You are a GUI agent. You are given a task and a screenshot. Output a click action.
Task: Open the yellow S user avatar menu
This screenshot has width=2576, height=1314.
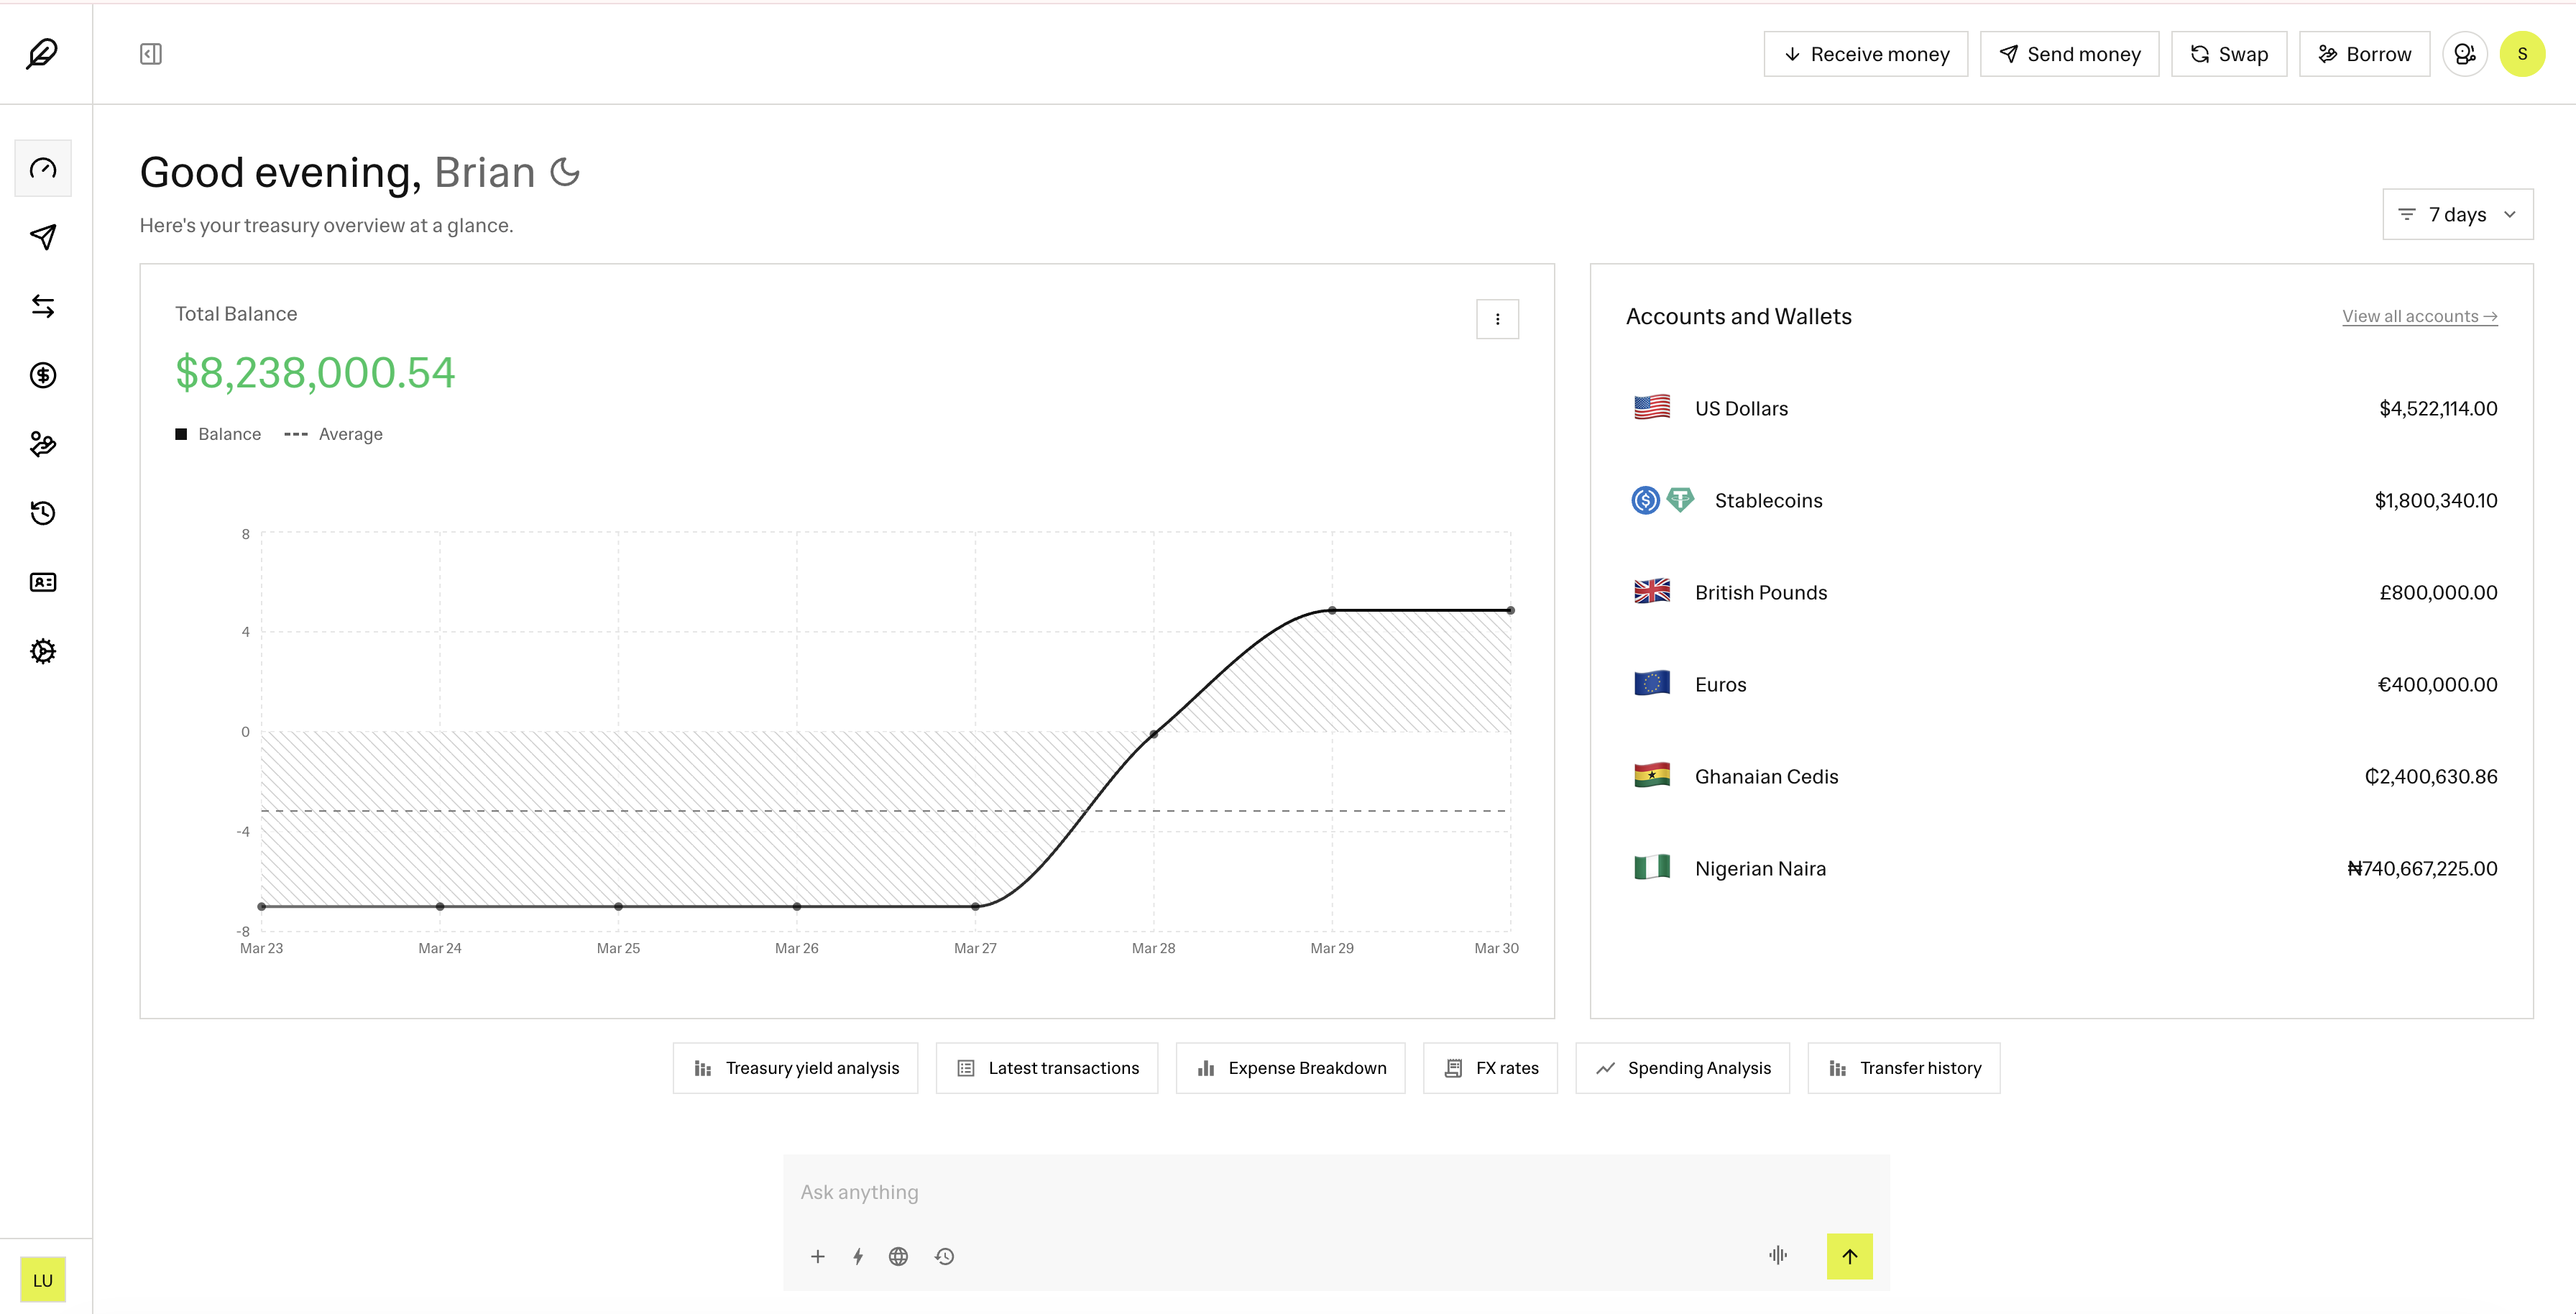[2522, 54]
